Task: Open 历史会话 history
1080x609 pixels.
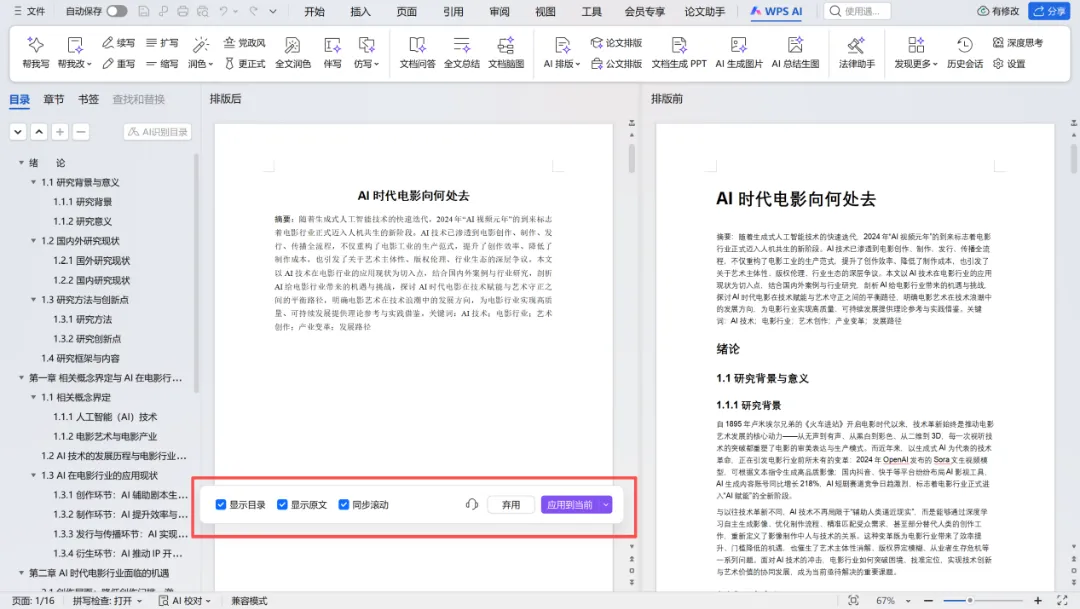Action: [964, 52]
